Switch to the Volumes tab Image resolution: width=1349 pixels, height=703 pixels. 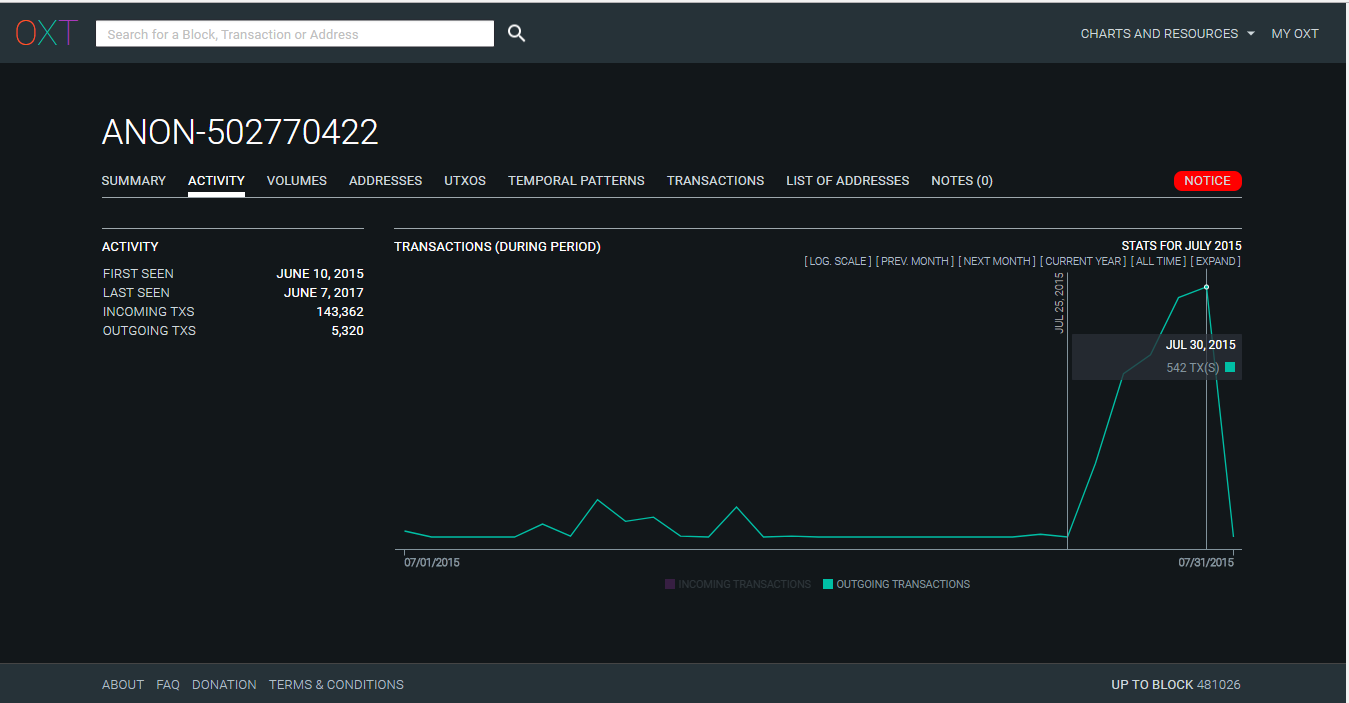[x=296, y=181]
